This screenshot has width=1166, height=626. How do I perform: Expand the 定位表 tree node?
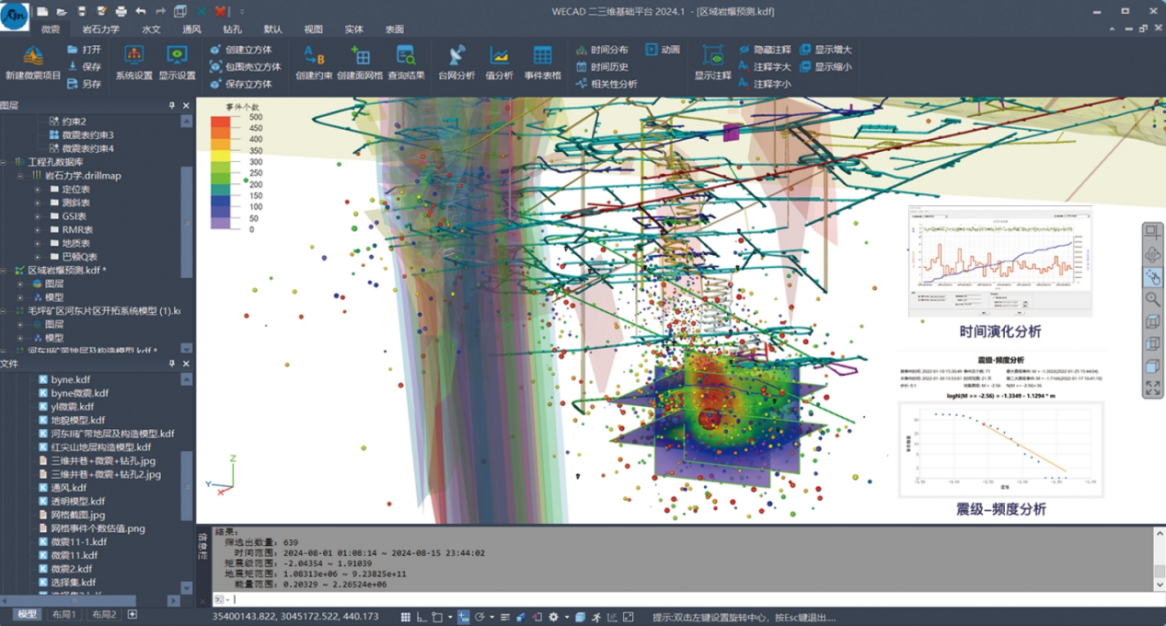[39, 189]
